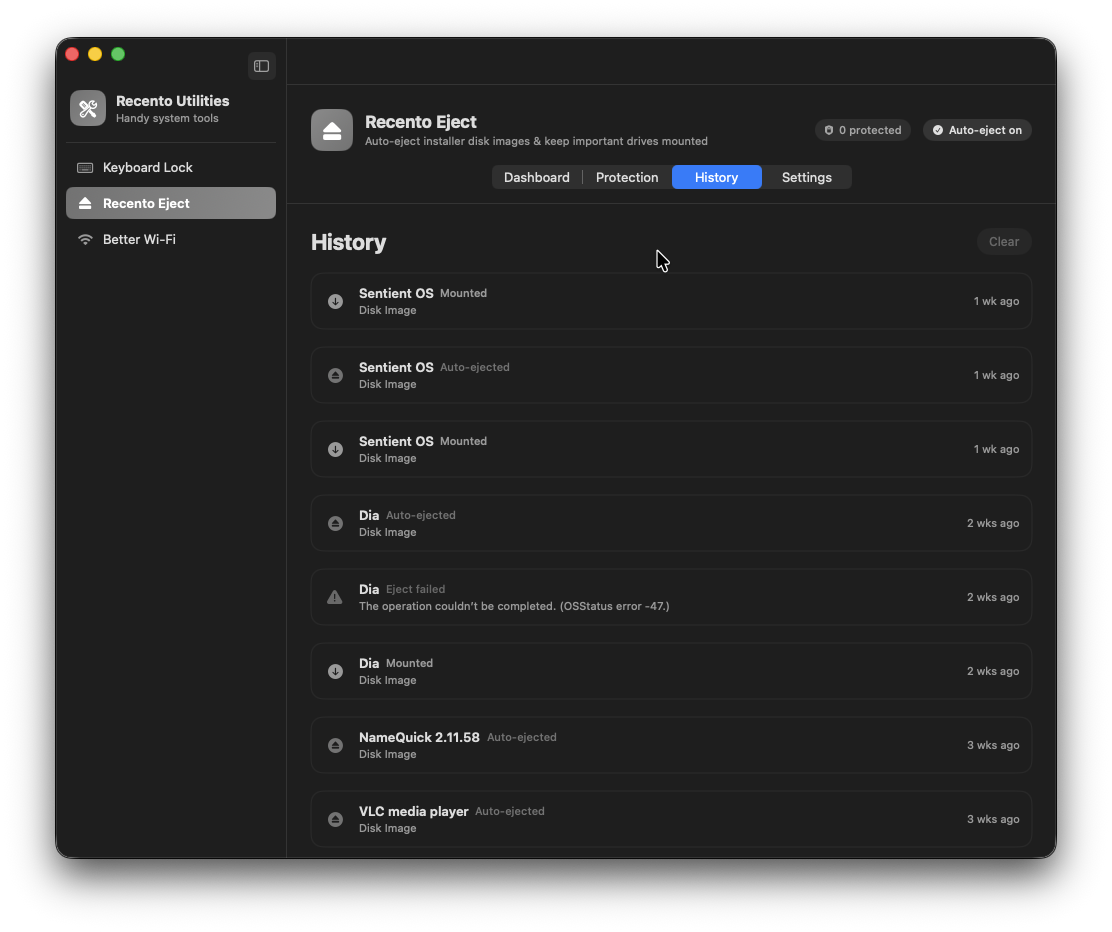Open the Dashboard tab
1112x932 pixels.
537,177
